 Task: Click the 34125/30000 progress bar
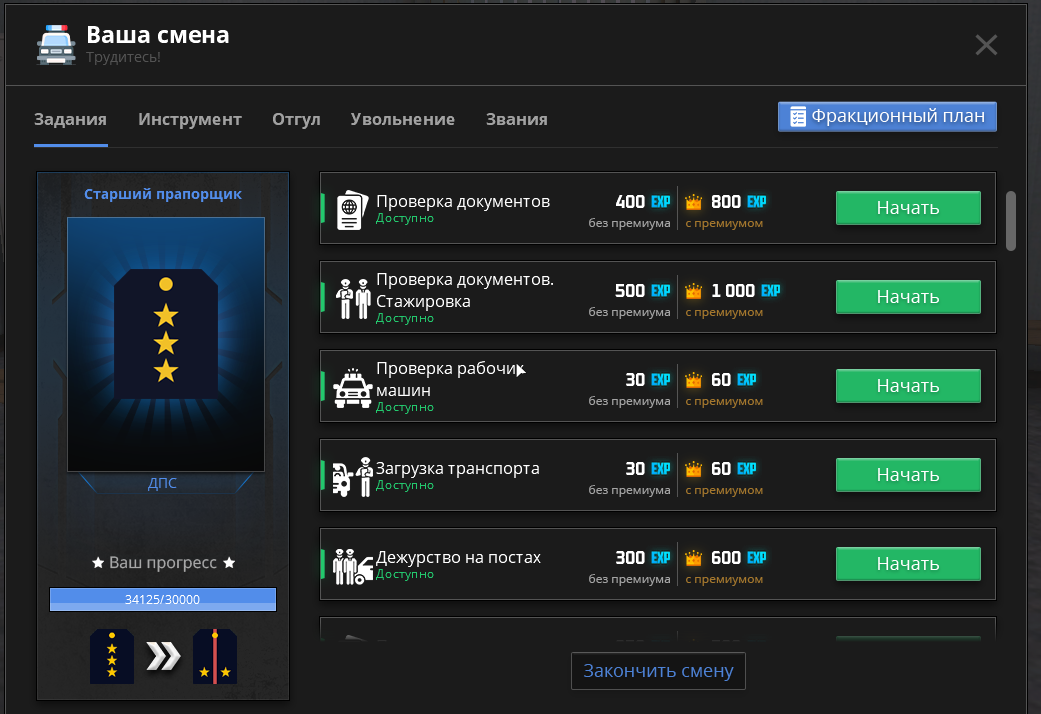point(163,599)
